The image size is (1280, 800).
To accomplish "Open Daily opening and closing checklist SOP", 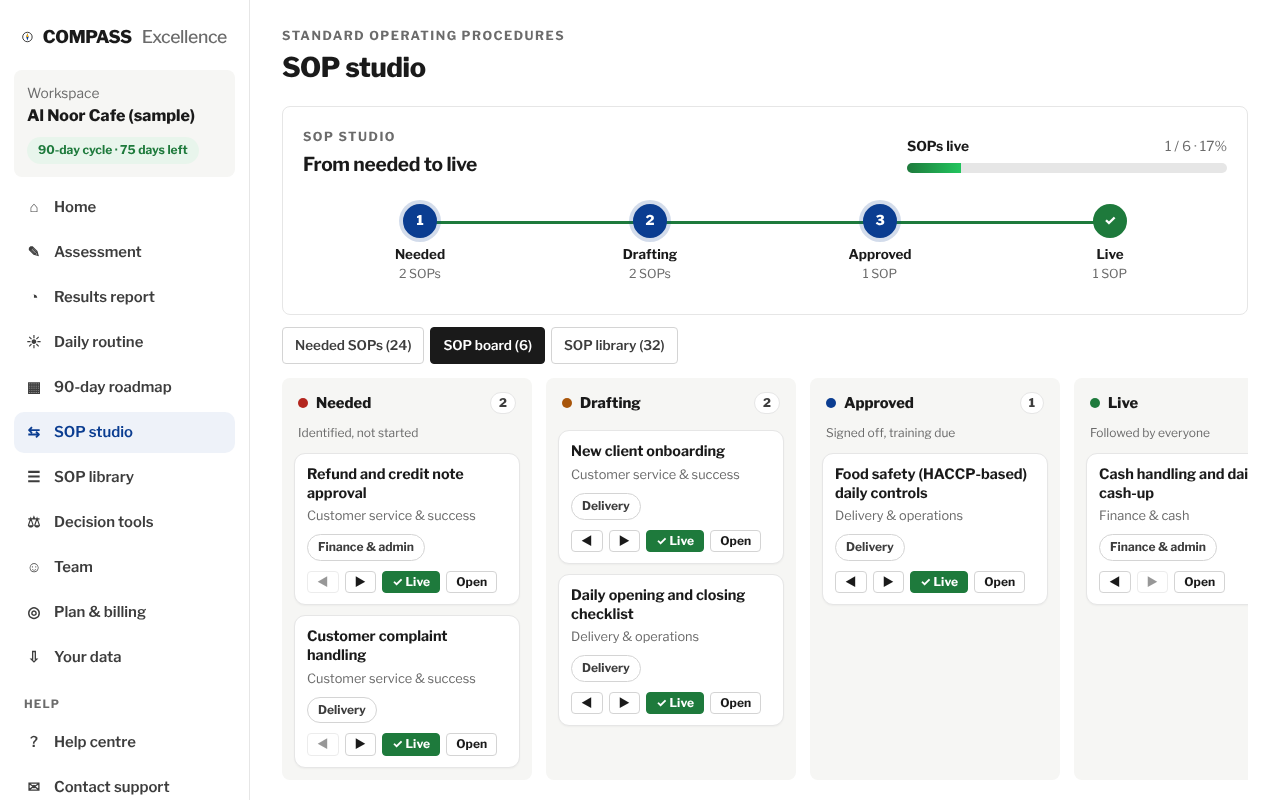I will (735, 703).
